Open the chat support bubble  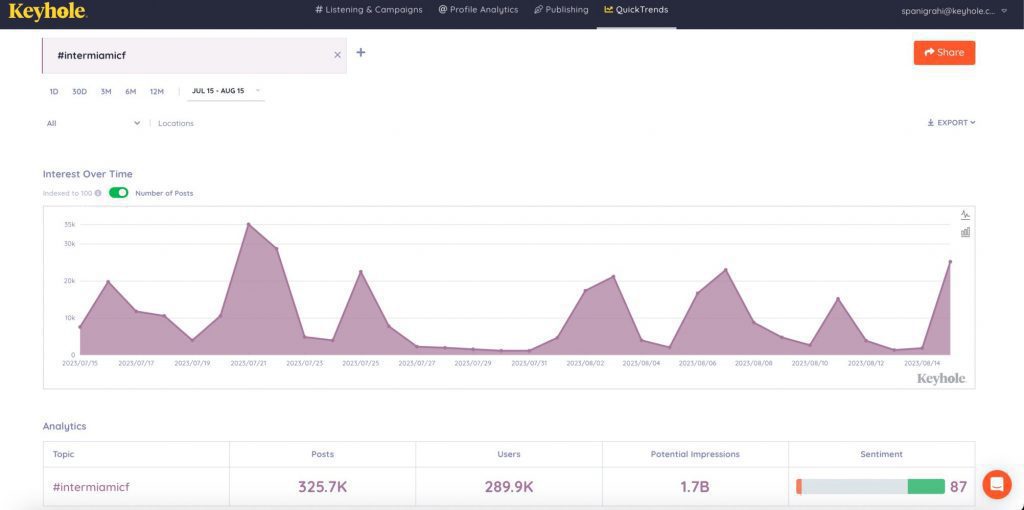pyautogui.click(x=997, y=484)
